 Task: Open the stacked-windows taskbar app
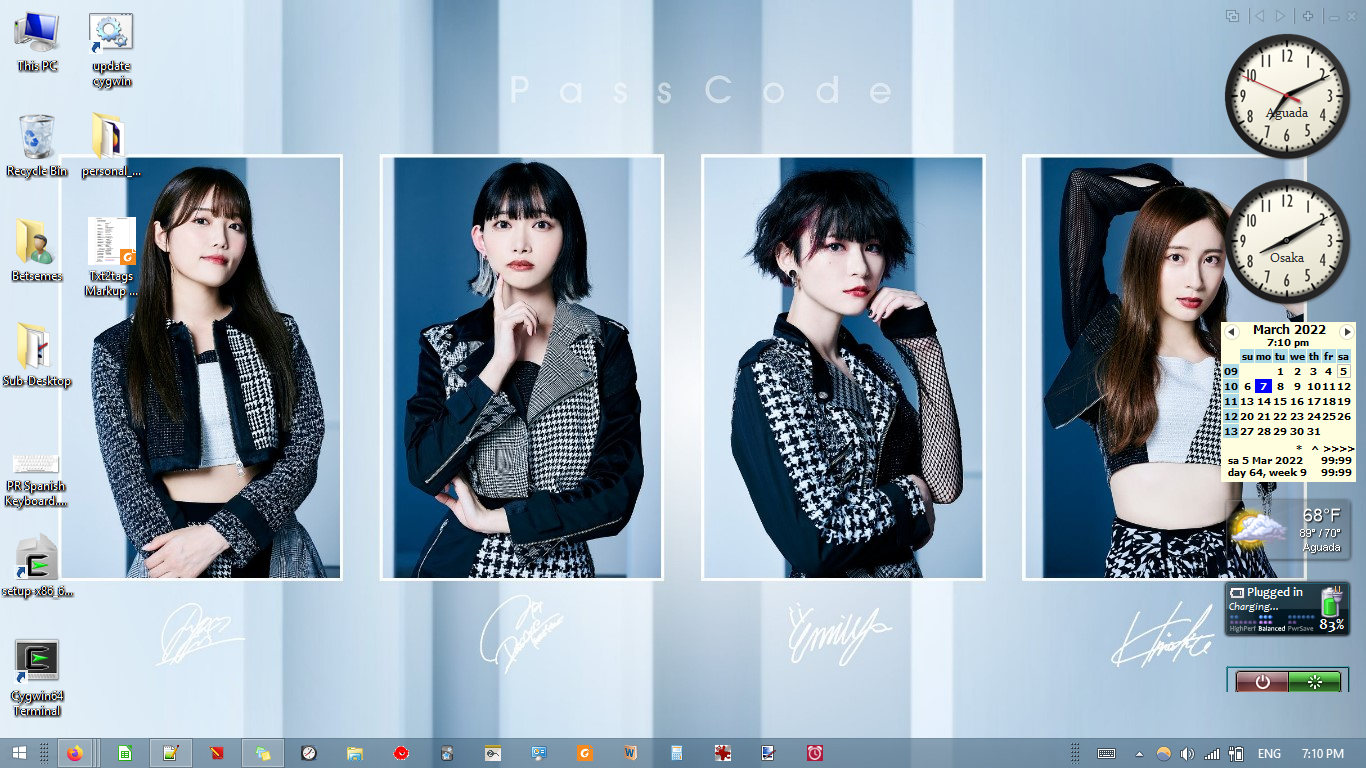tap(263, 753)
